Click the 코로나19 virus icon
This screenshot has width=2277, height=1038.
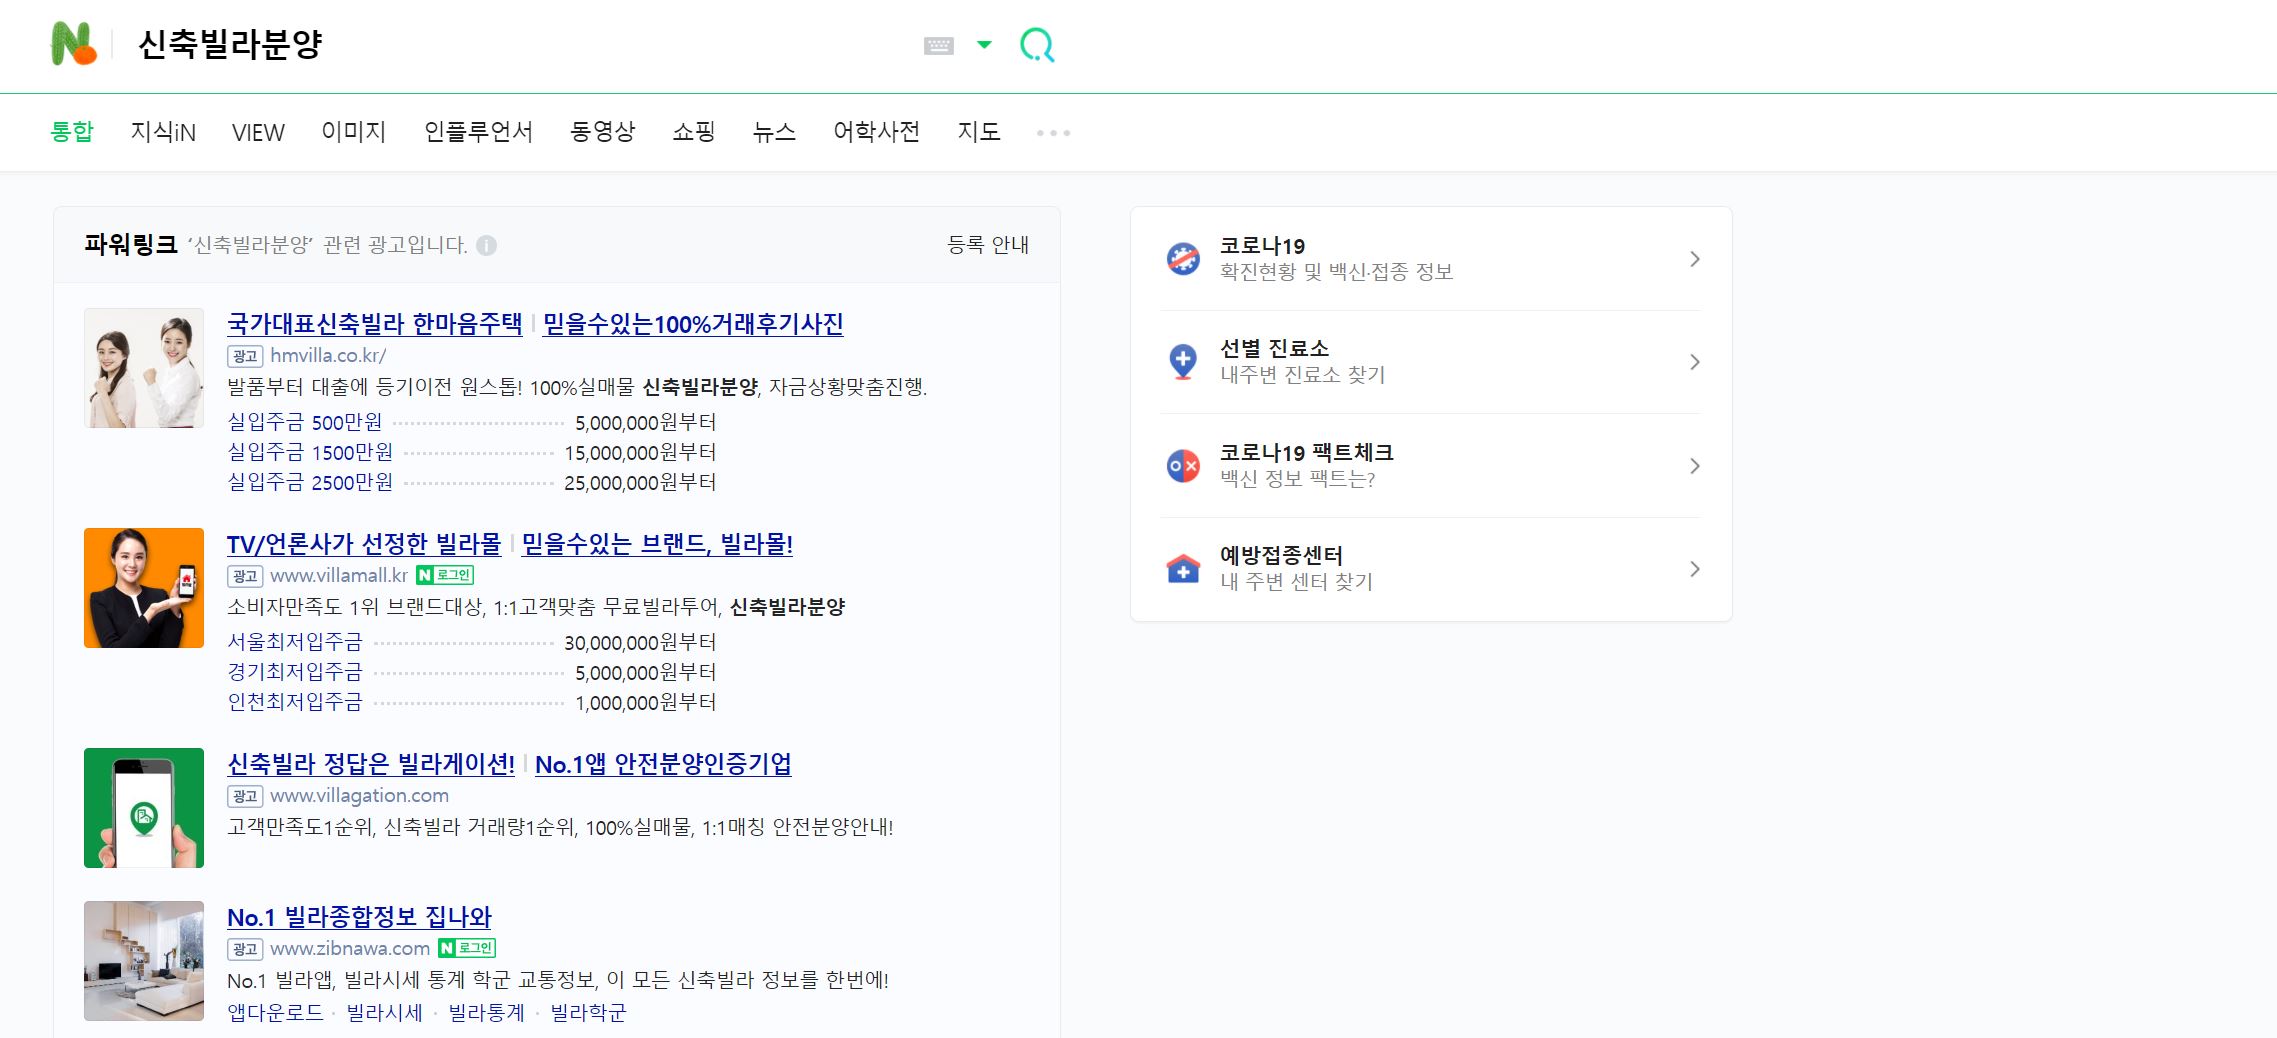coord(1183,259)
